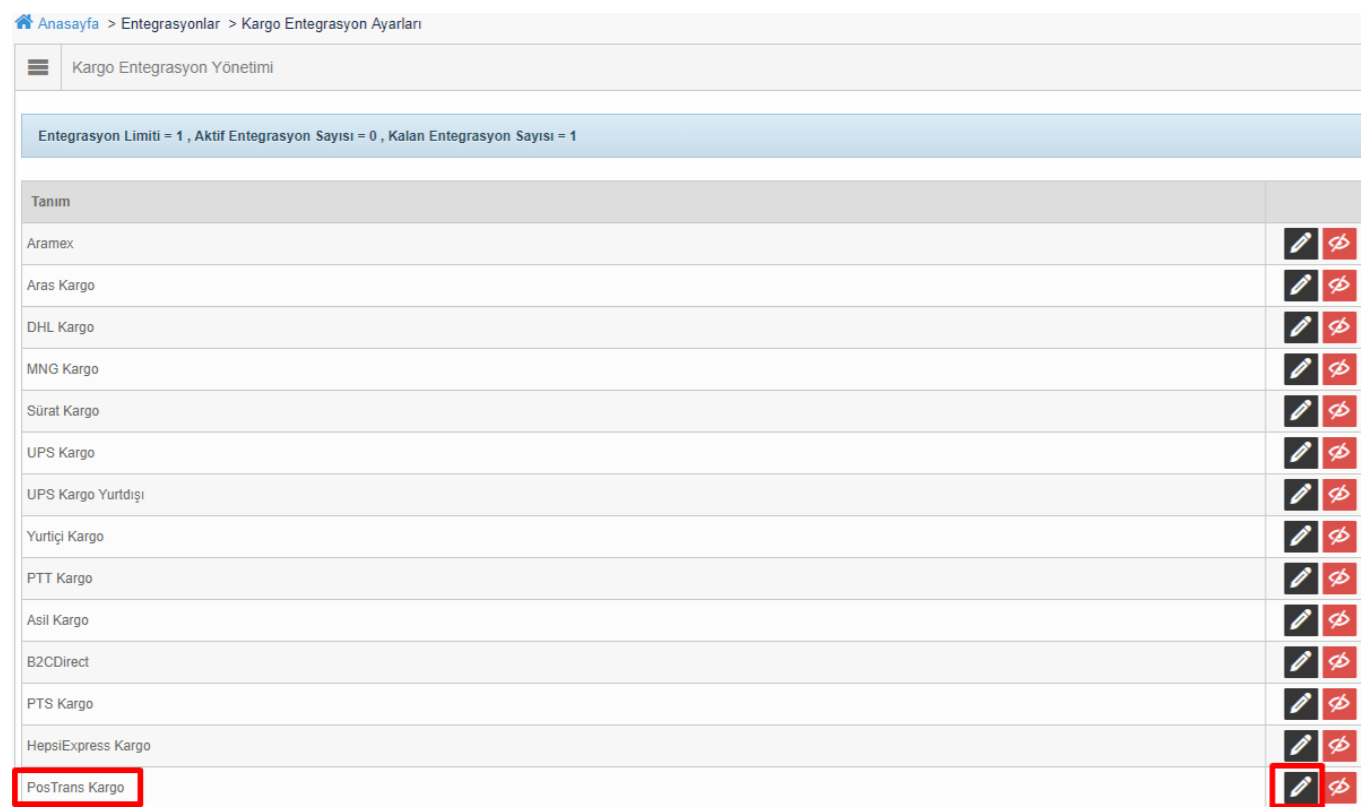Choose the PTS Kargo row name
The image size is (1361, 810).
click(60, 704)
